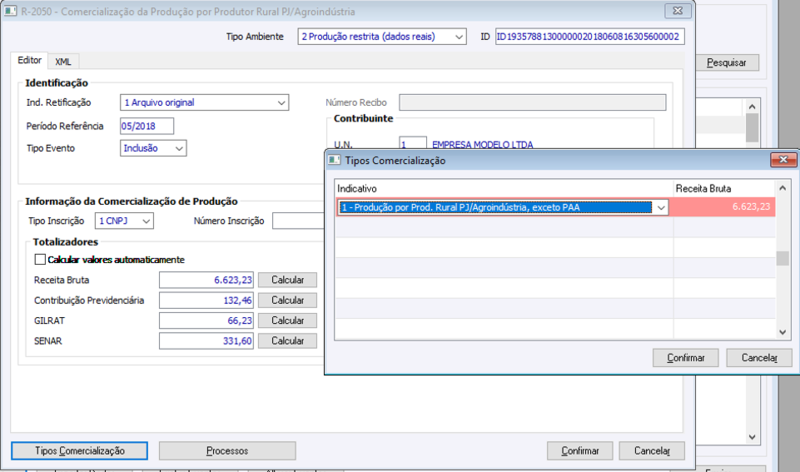
Task: Click the Indicativo column header
Action: (504, 188)
